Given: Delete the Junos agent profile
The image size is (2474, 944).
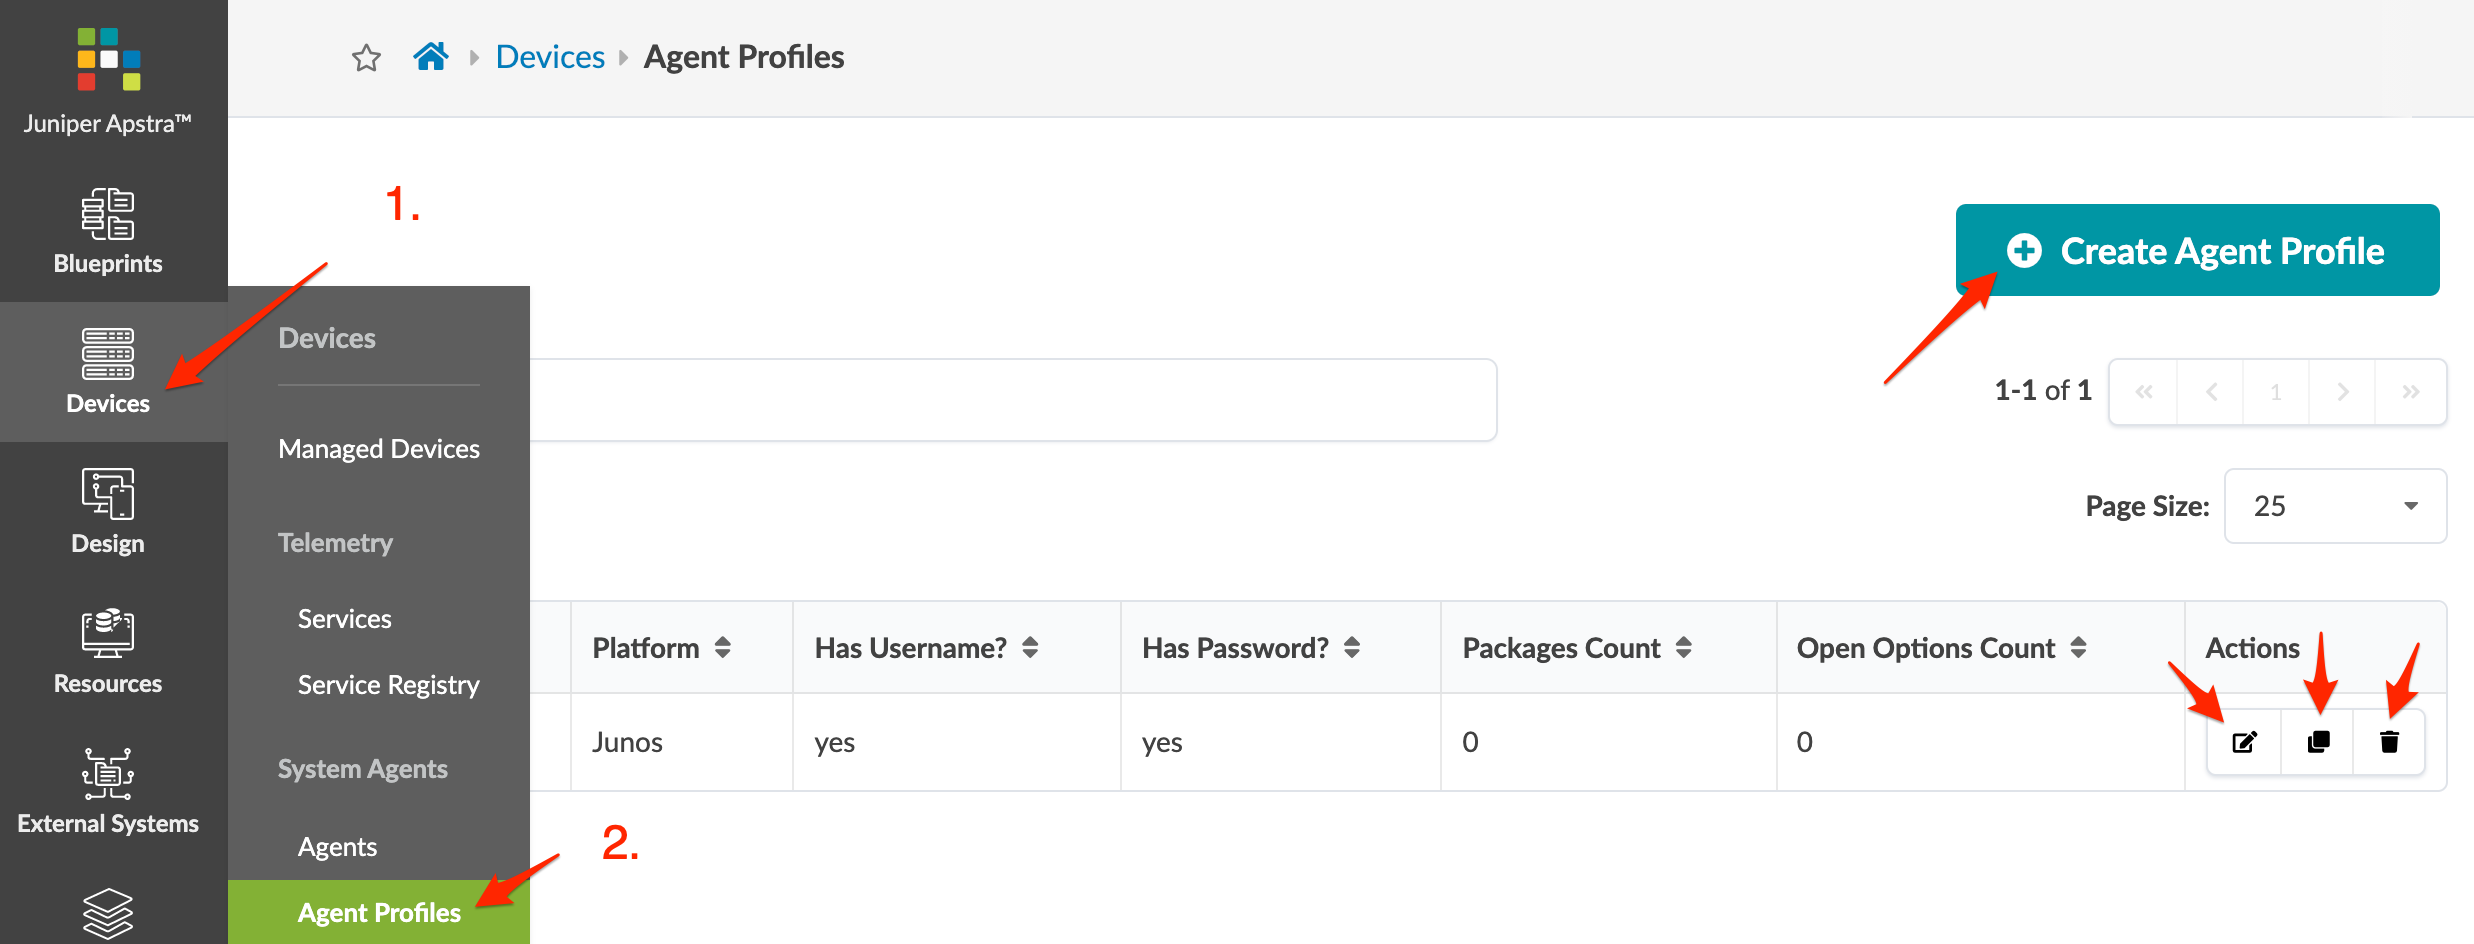Looking at the screenshot, I should (x=2389, y=742).
